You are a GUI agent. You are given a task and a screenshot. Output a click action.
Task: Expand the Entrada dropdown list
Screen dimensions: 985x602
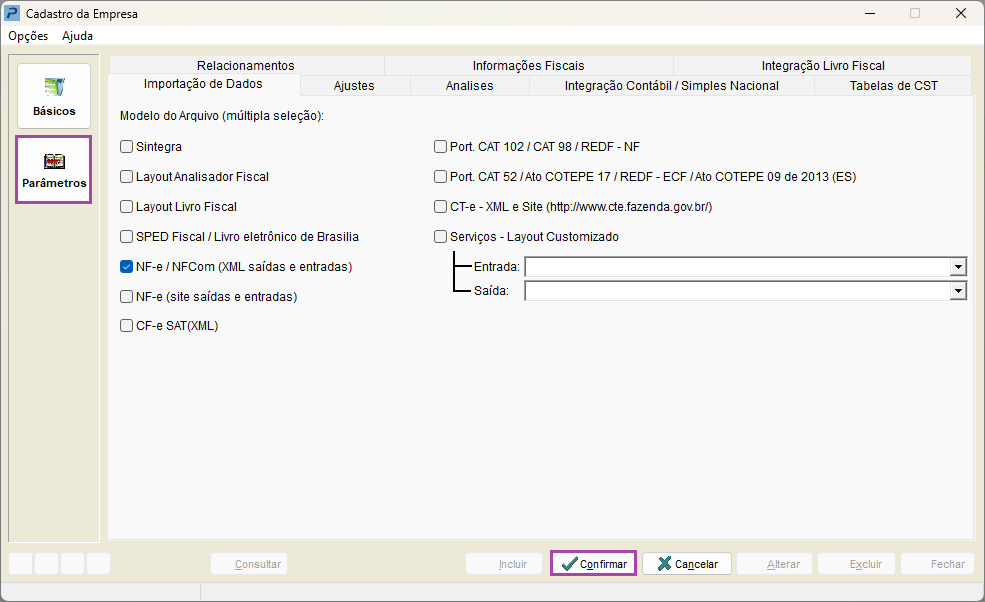[958, 267]
